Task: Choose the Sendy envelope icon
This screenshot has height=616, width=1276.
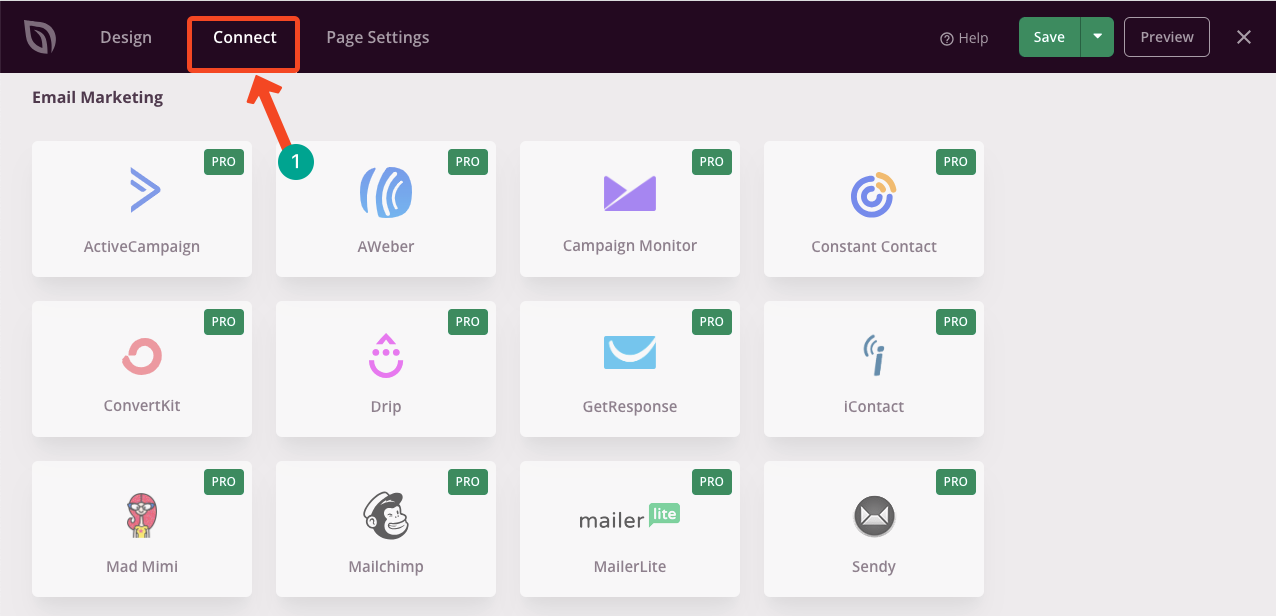Action: click(874, 517)
